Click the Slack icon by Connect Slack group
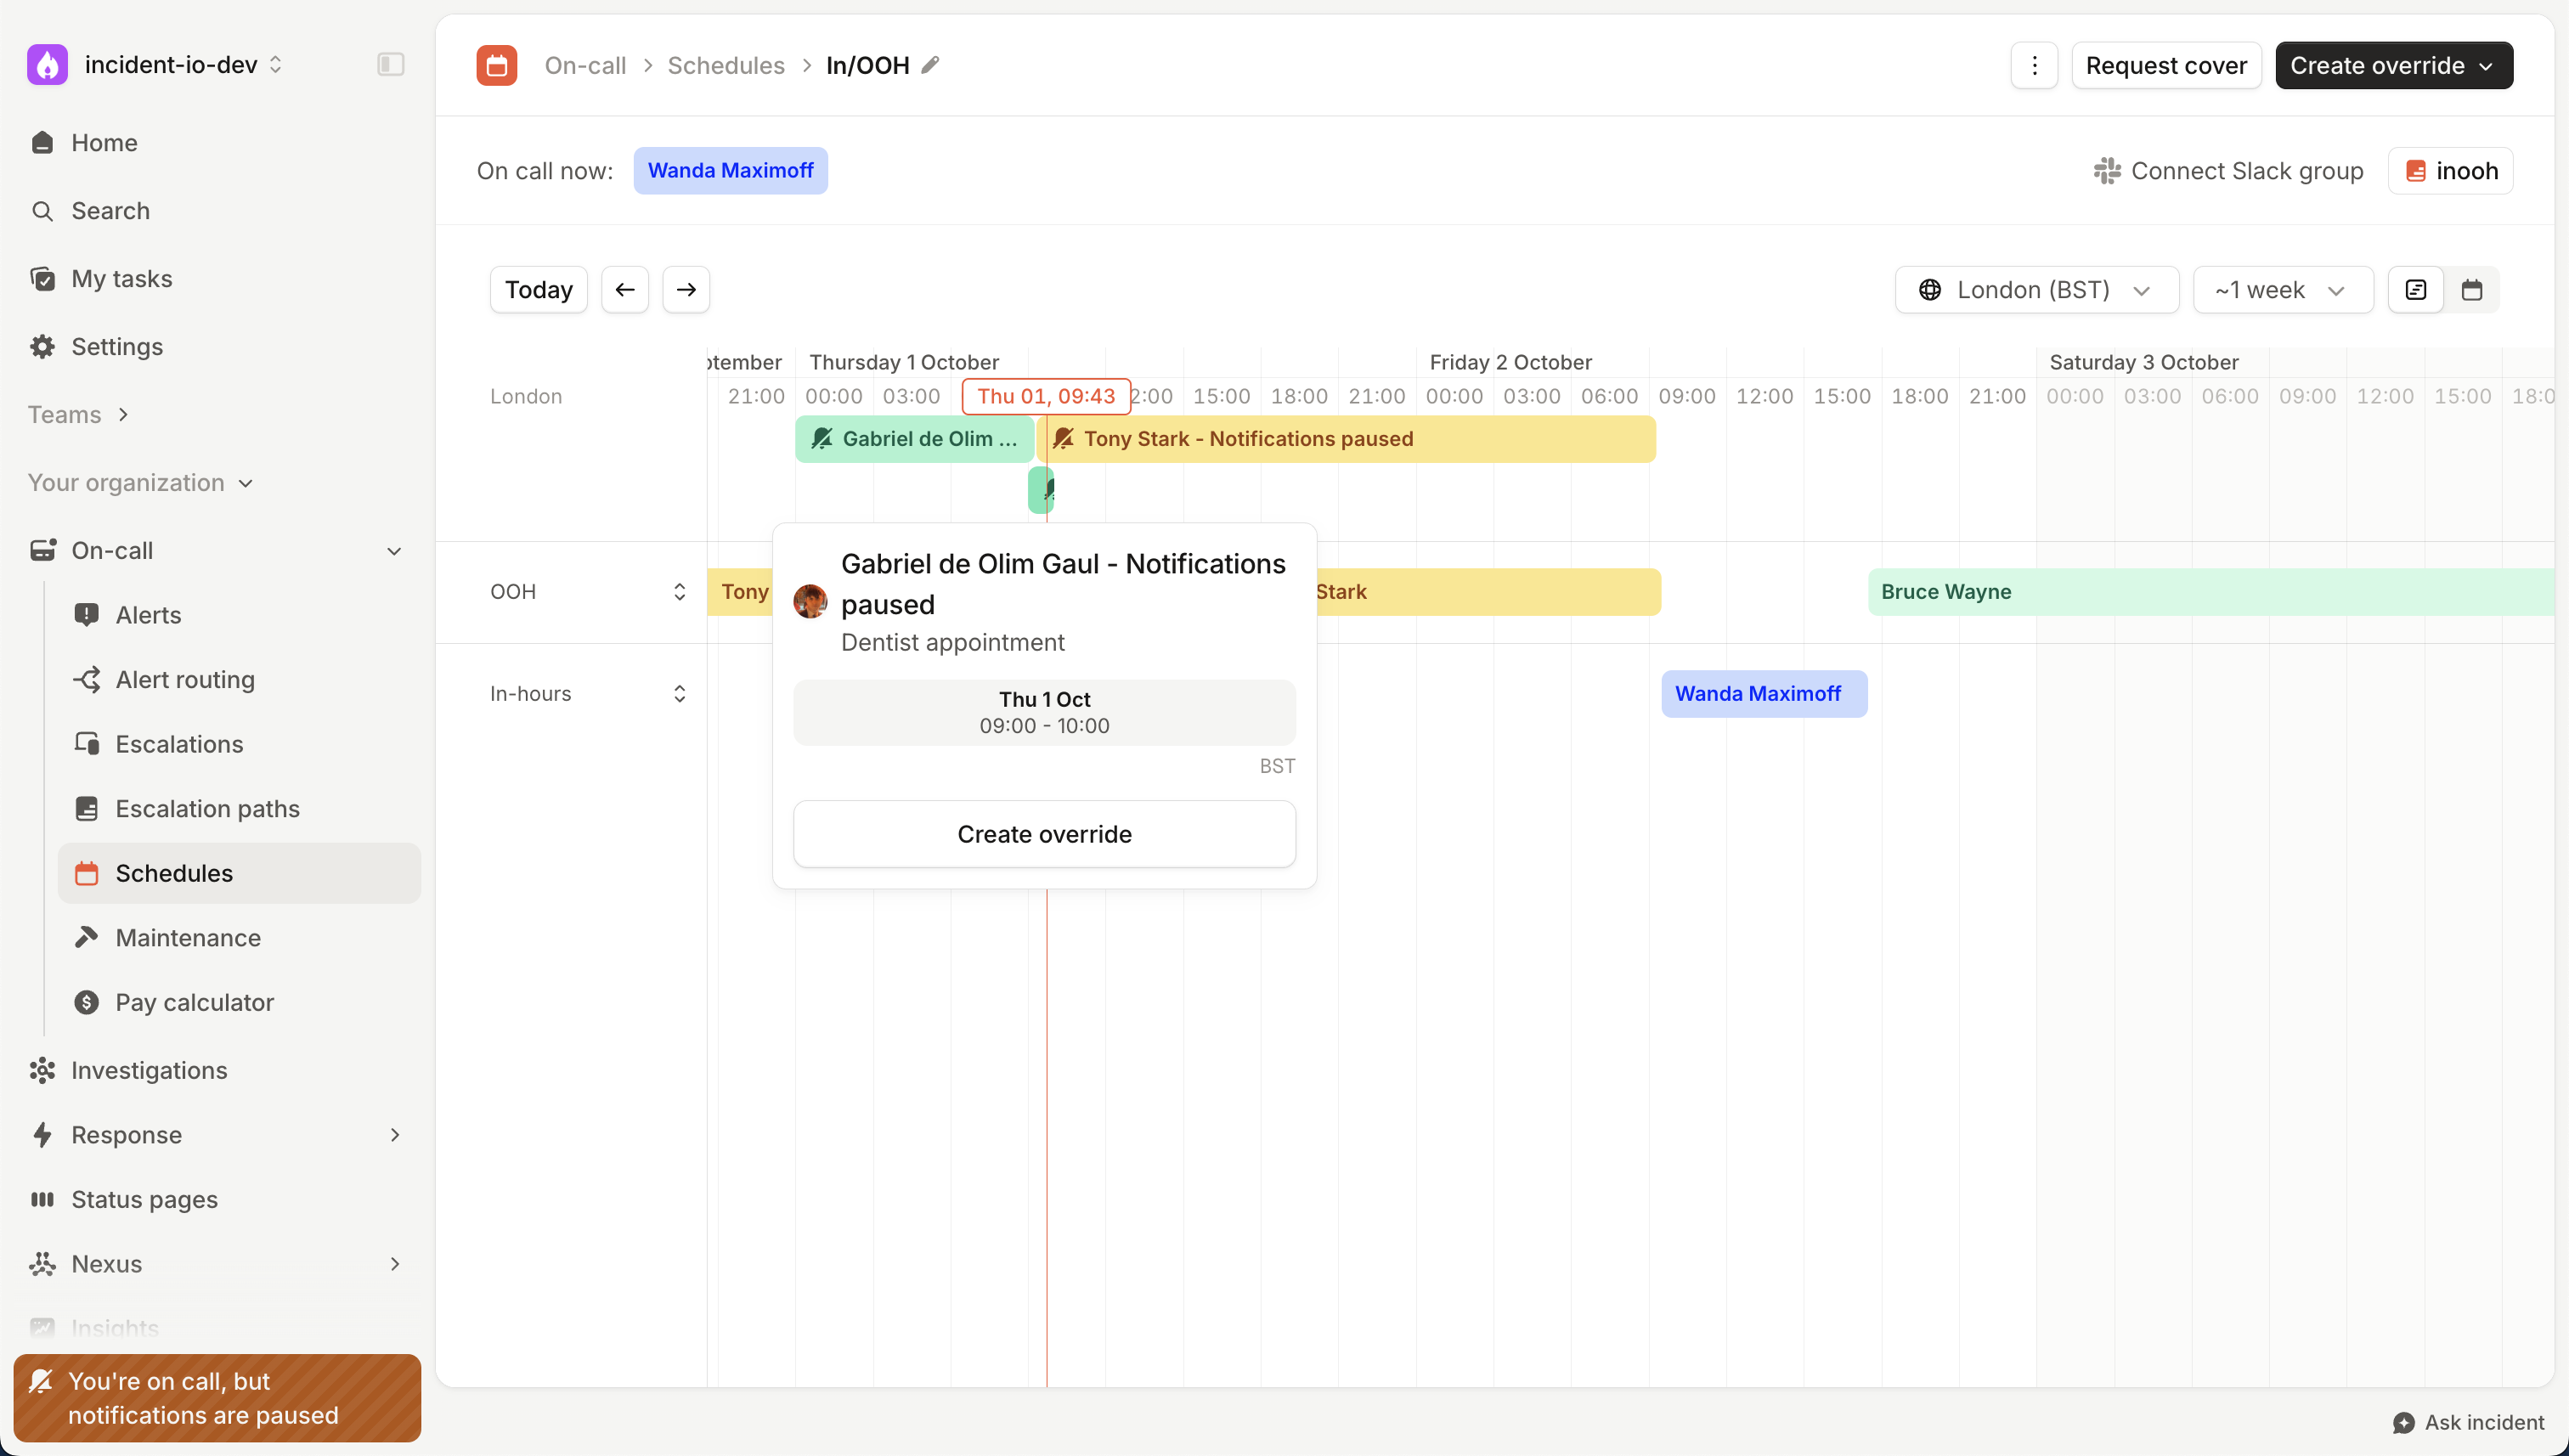Viewport: 2569px width, 1456px height. (x=2107, y=171)
